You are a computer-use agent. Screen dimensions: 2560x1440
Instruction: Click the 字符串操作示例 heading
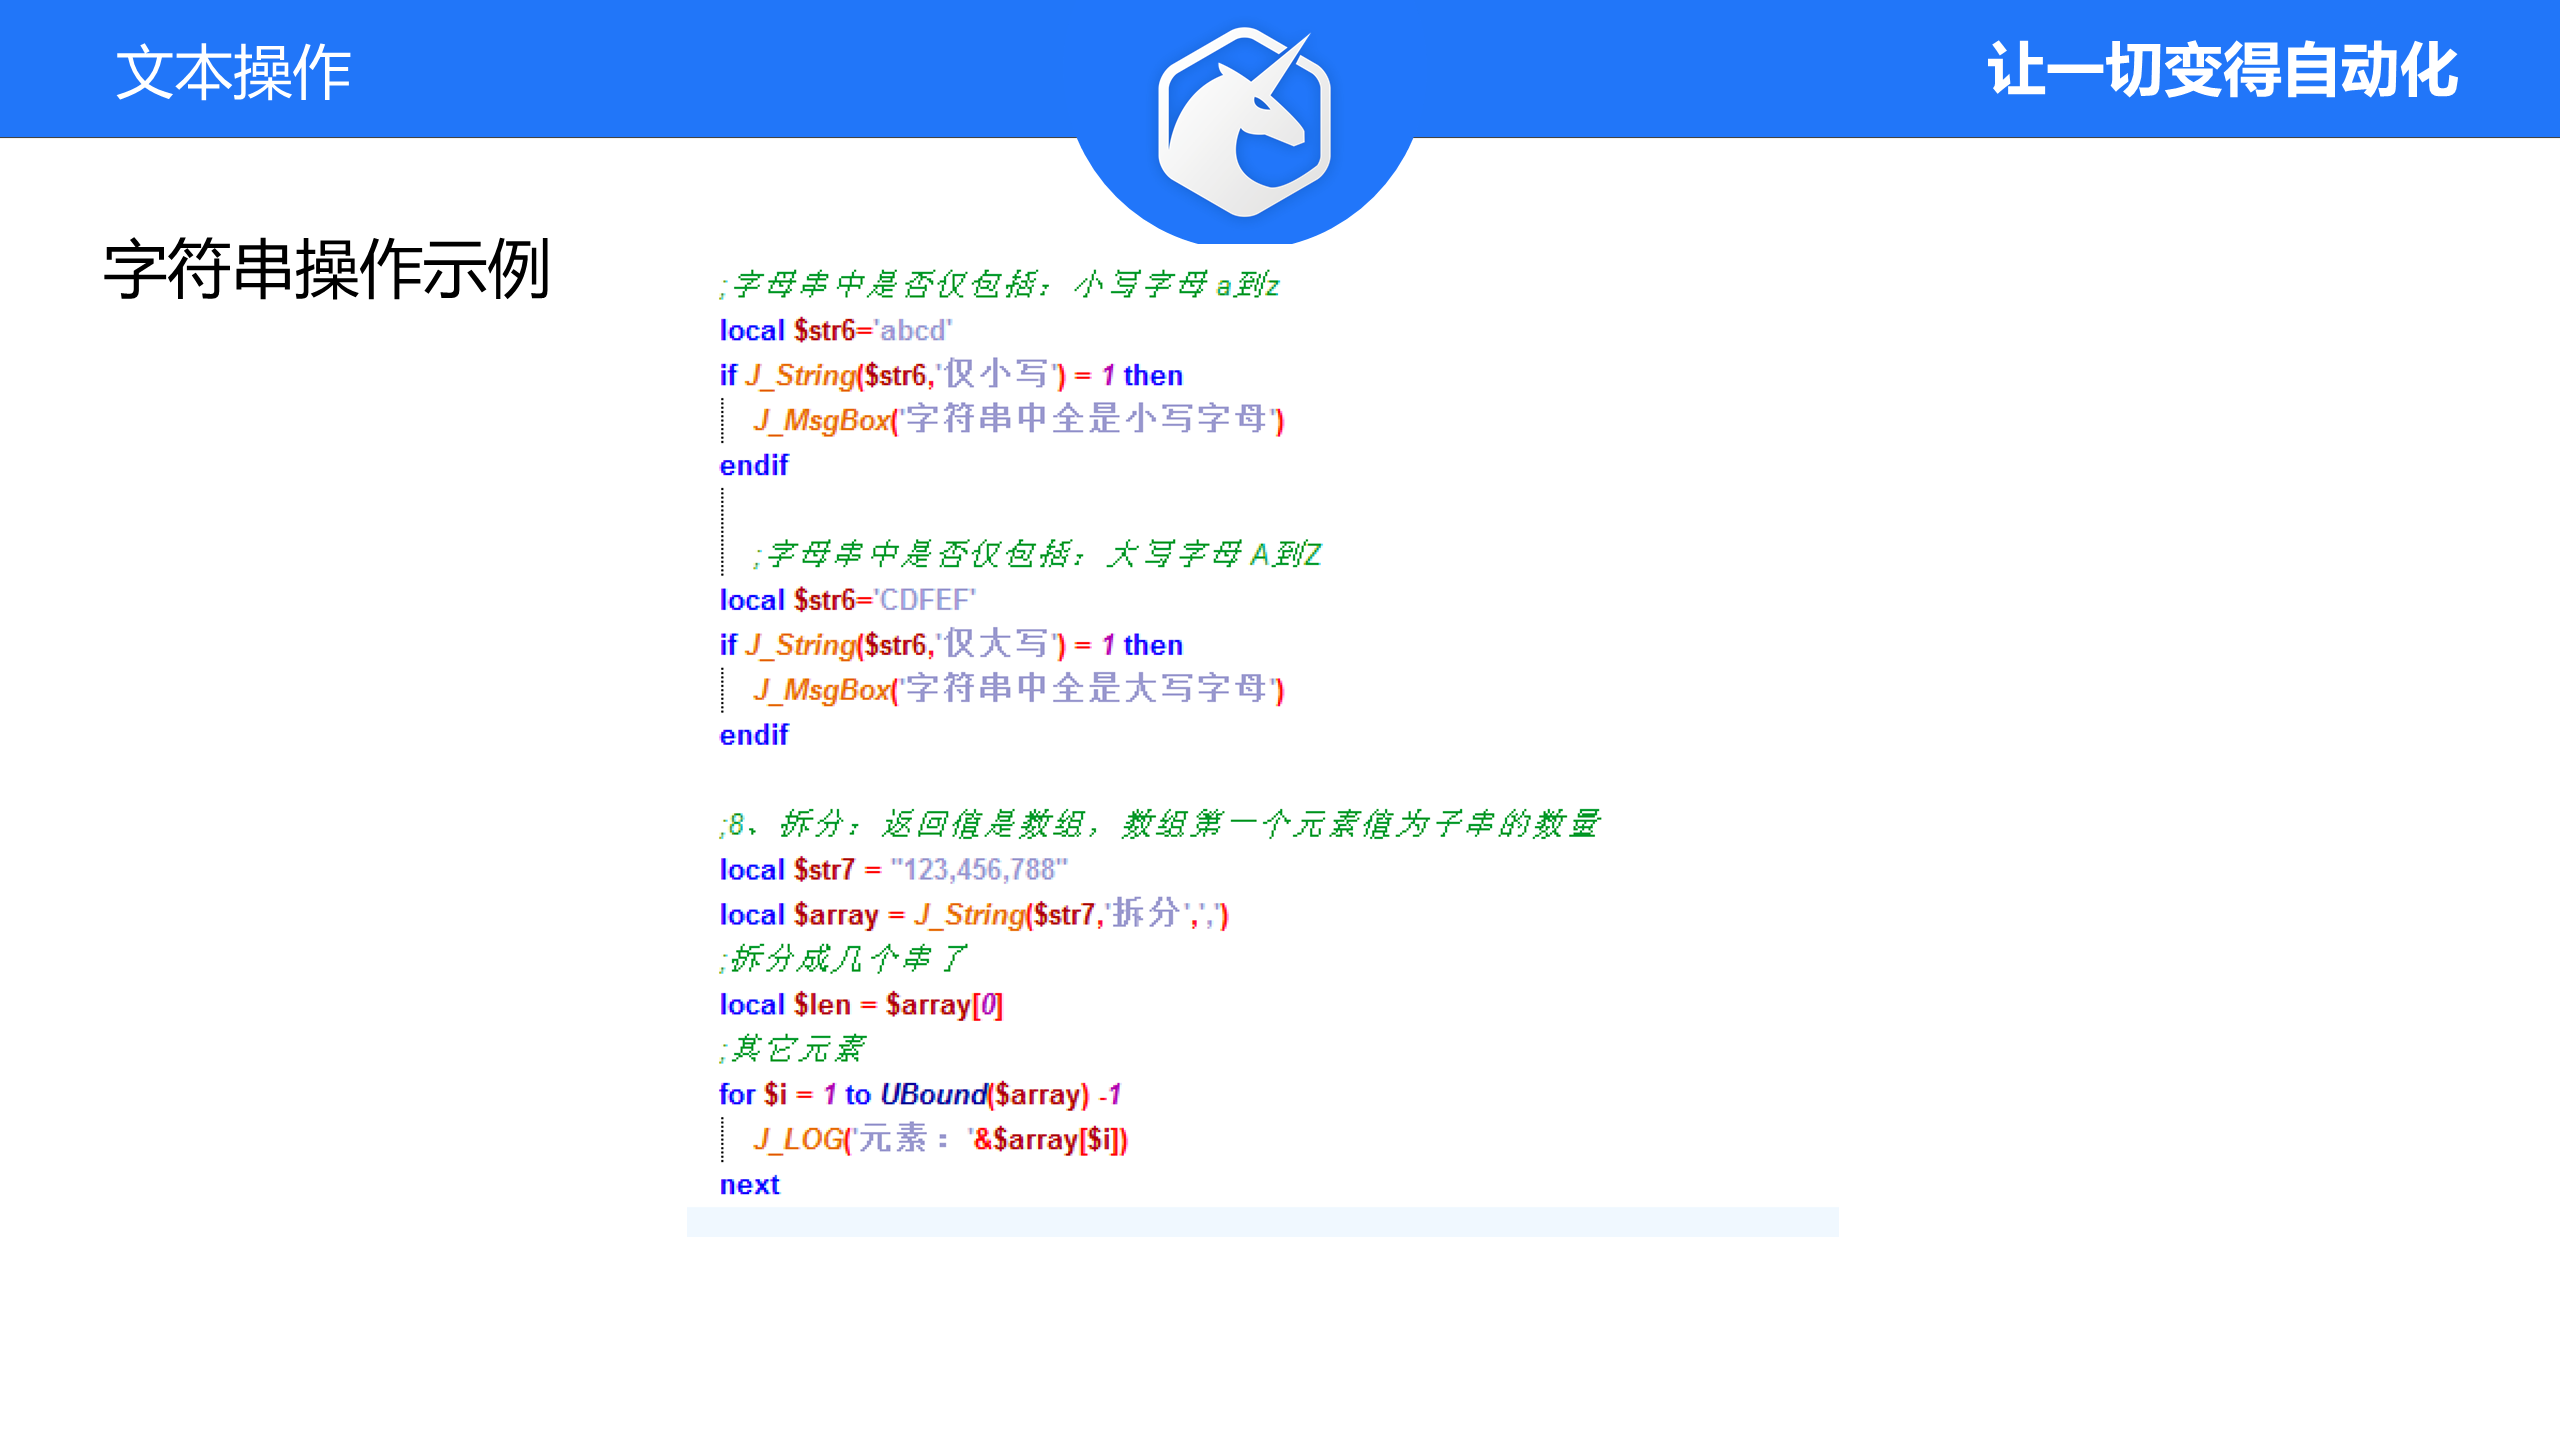click(327, 269)
